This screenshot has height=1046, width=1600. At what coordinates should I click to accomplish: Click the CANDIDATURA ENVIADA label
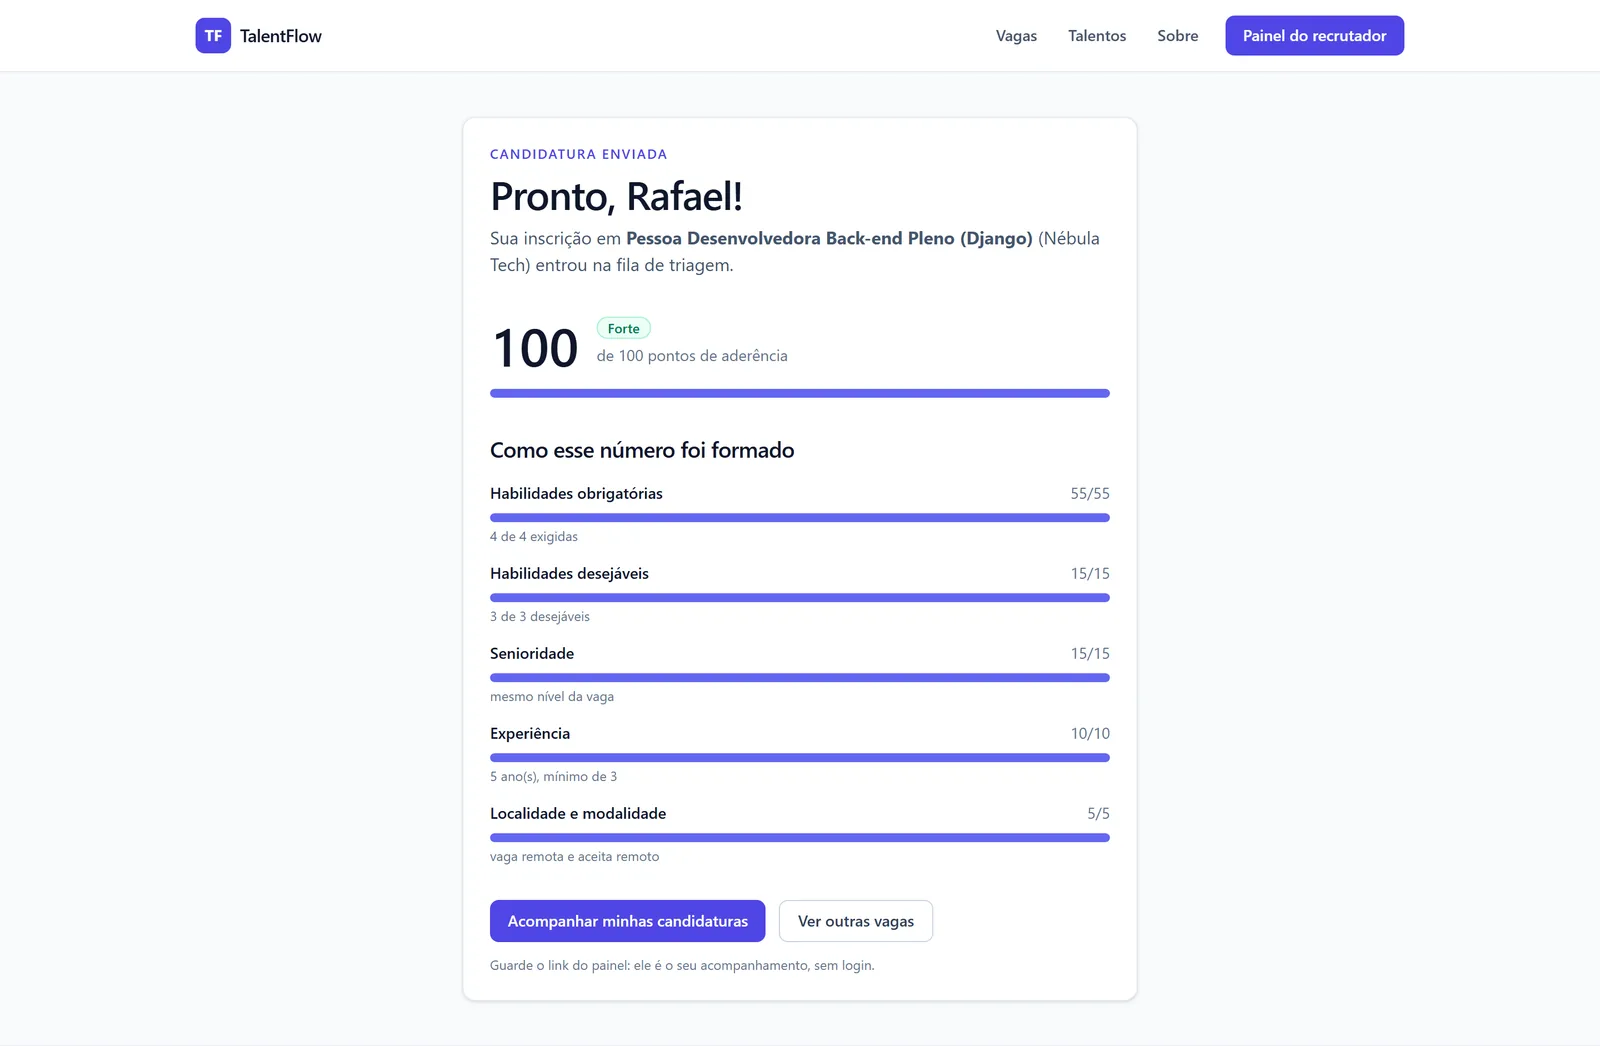click(579, 154)
